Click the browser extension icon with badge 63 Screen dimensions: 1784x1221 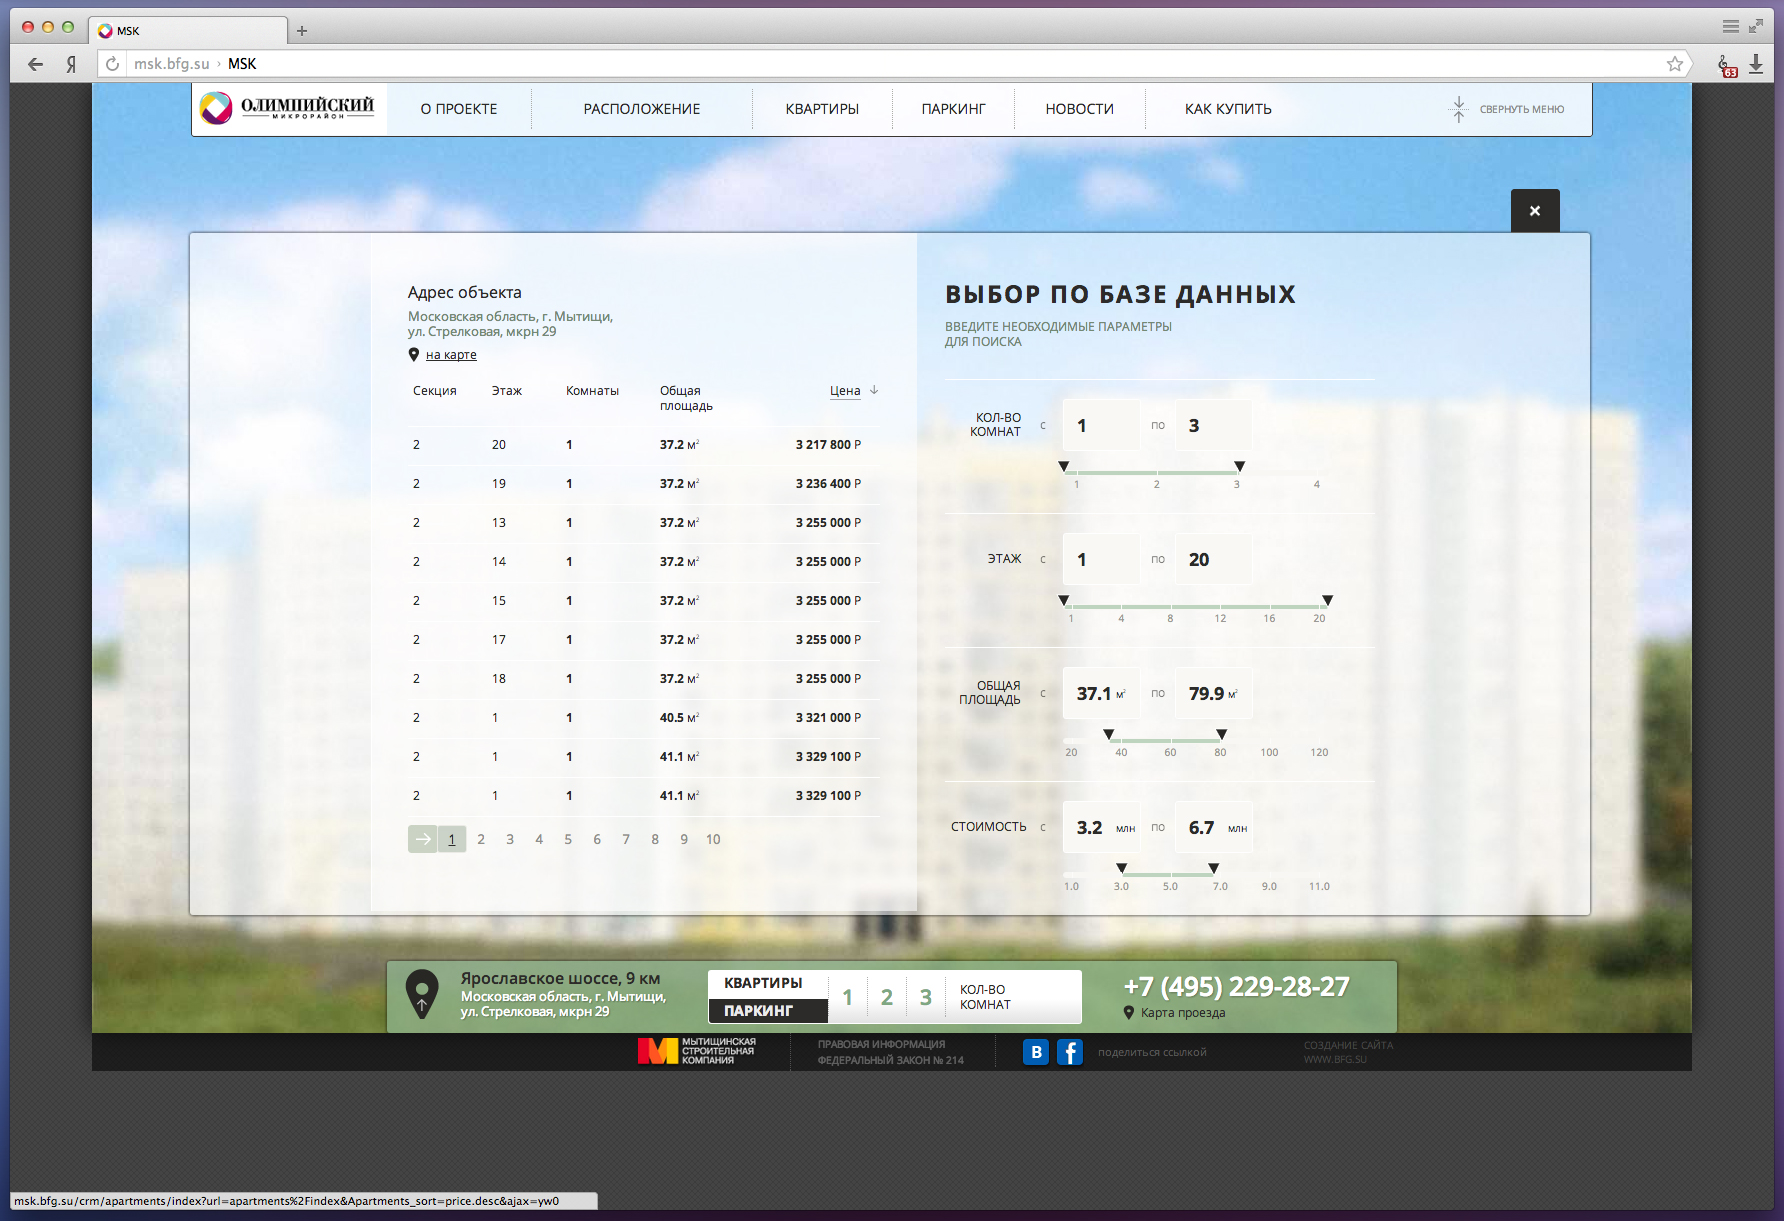point(1727,66)
